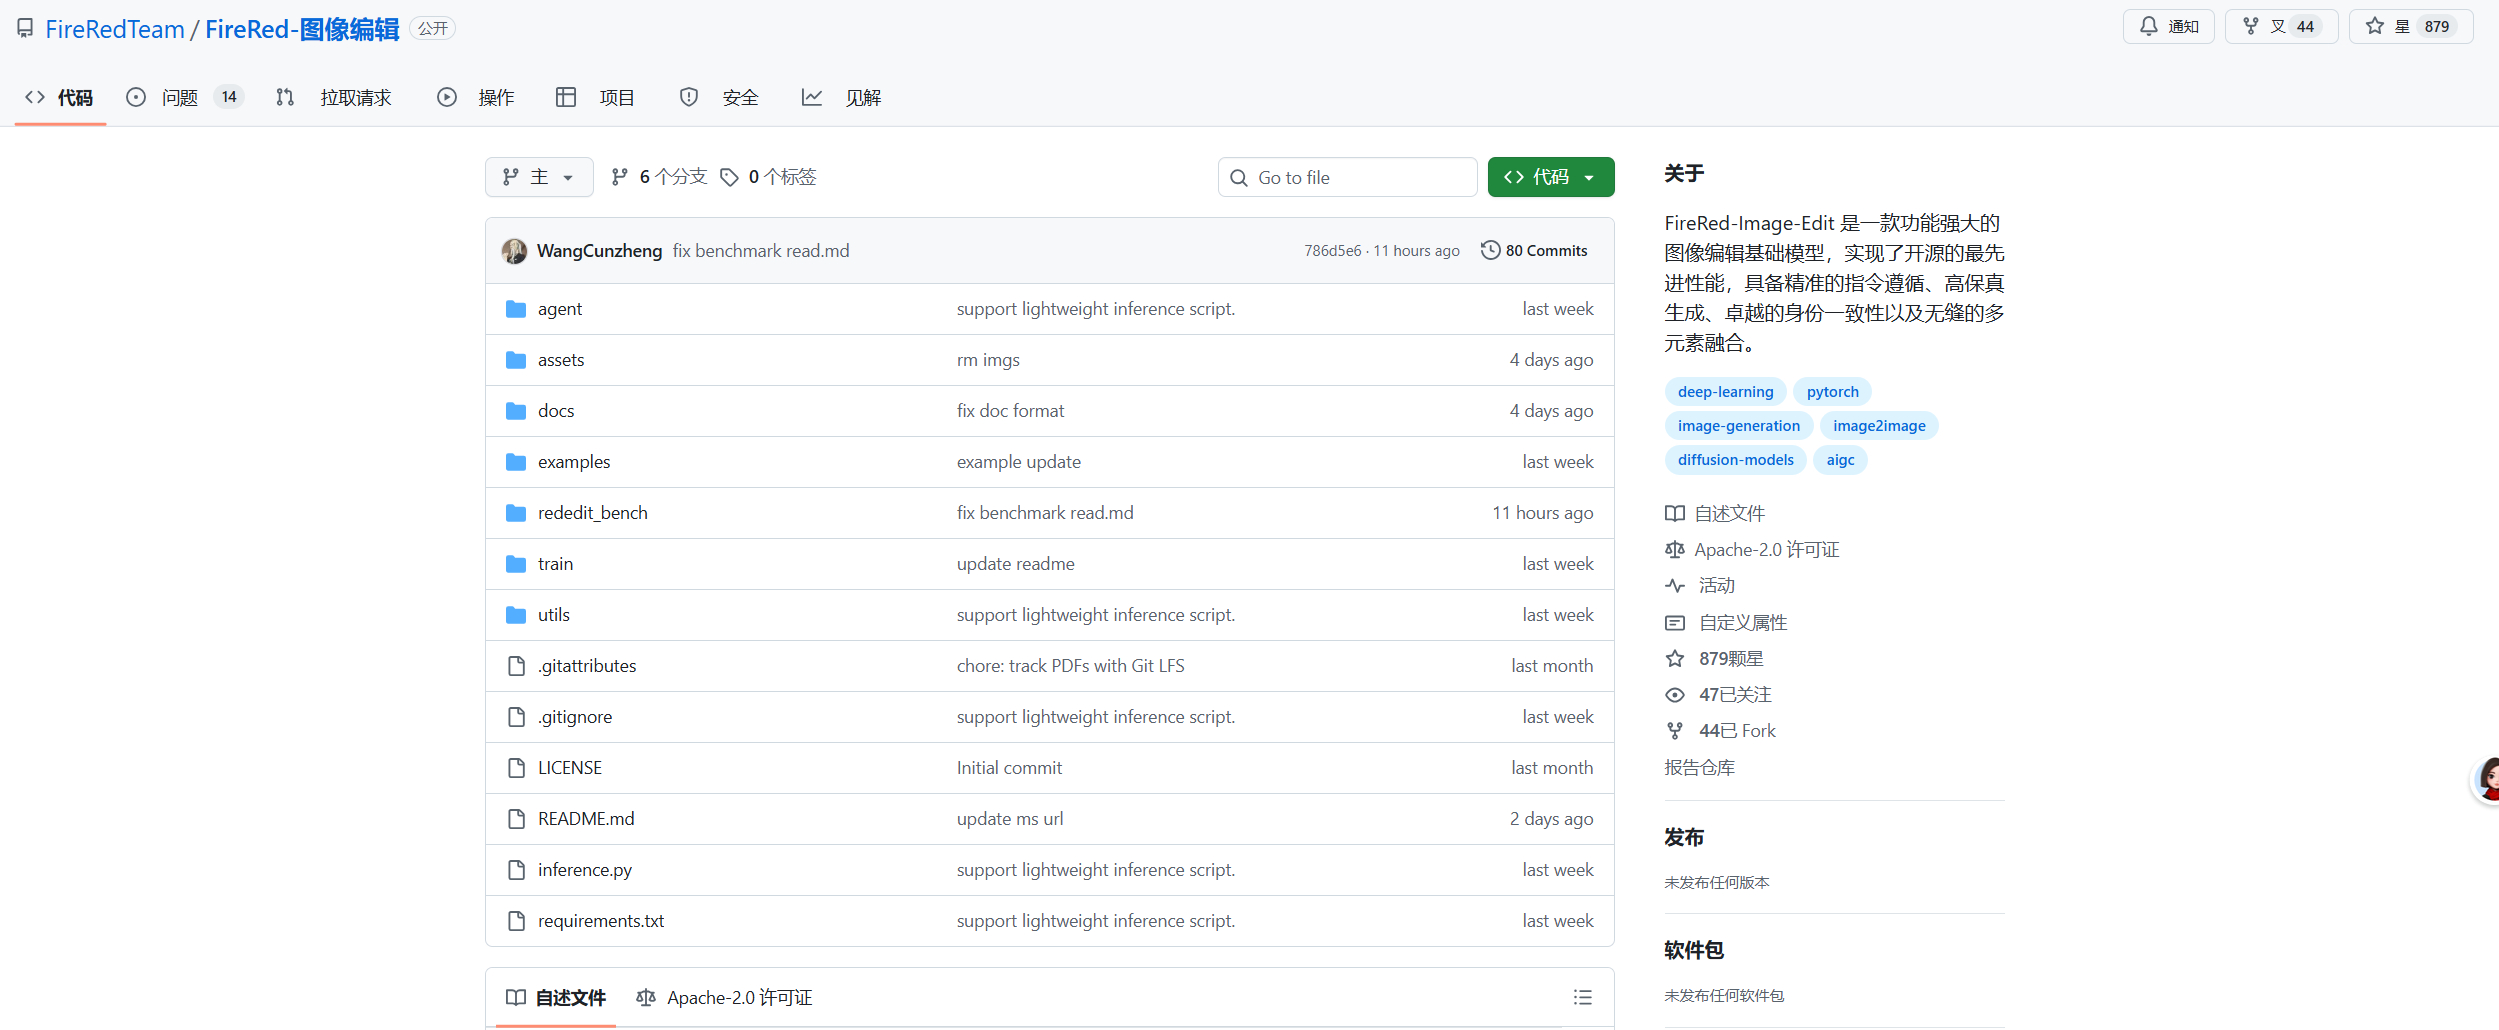Click the 又 fork button label
The width and height of the screenshot is (2499, 1030).
point(2278,27)
